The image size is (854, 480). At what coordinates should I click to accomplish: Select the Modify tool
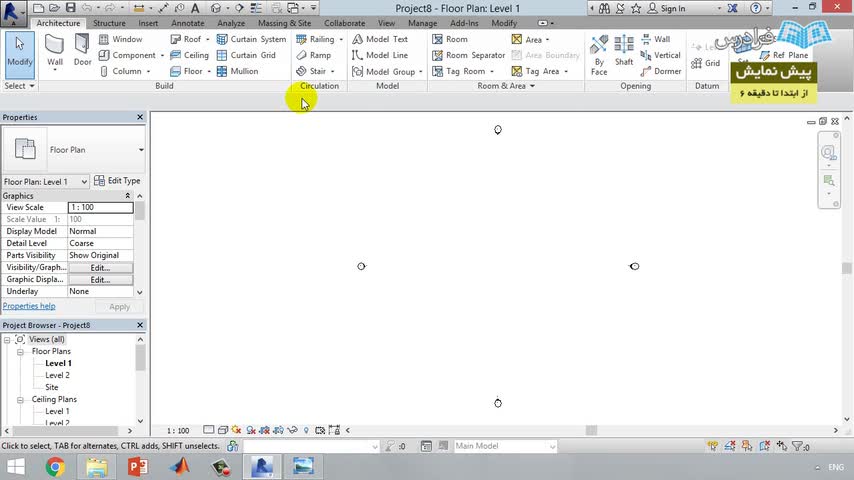tap(20, 55)
